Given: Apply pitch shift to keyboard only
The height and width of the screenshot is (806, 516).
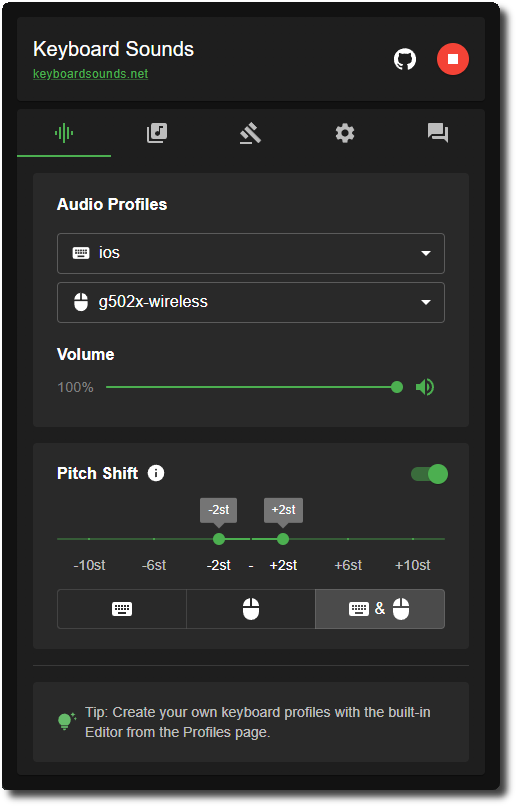Looking at the screenshot, I should pyautogui.click(x=122, y=609).
